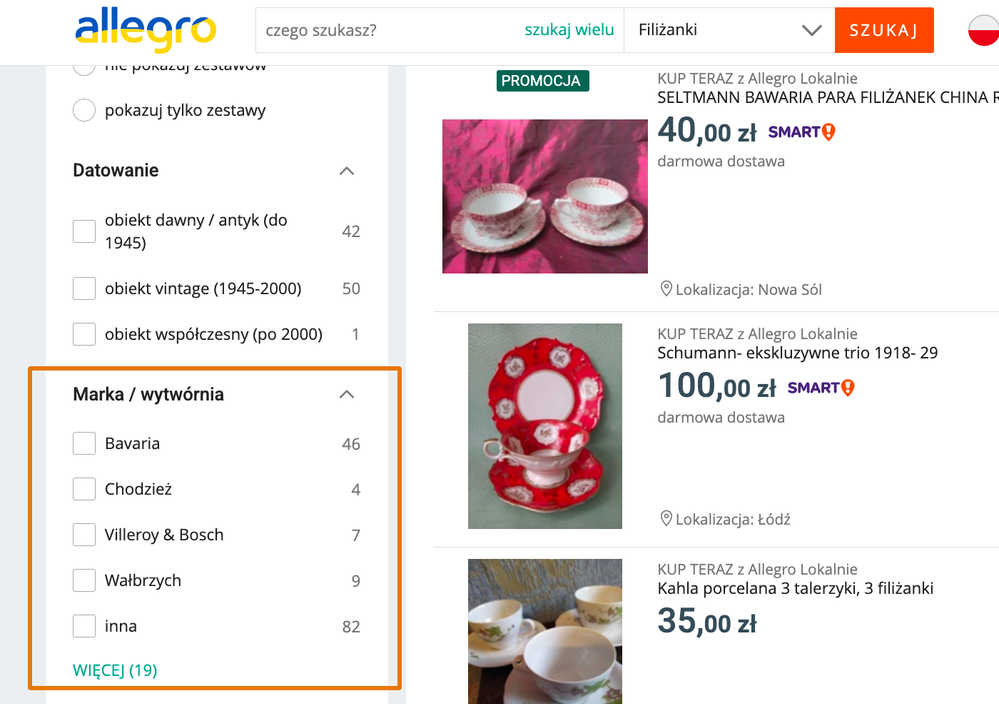Collapse the Datowanie filter section
The image size is (999, 704).
347,171
